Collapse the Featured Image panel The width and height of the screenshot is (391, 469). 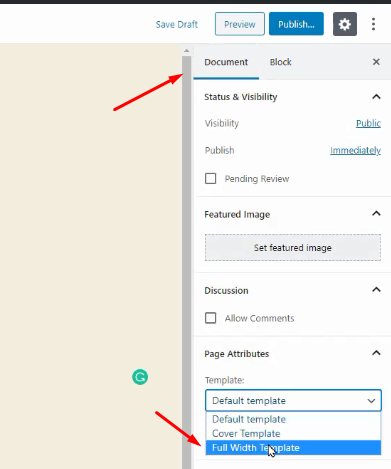376,214
